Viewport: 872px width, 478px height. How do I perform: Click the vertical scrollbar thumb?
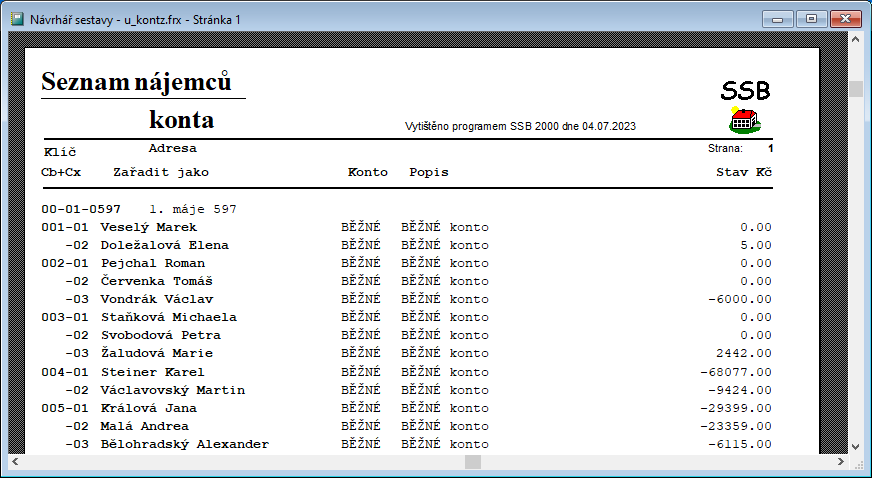[x=856, y=89]
